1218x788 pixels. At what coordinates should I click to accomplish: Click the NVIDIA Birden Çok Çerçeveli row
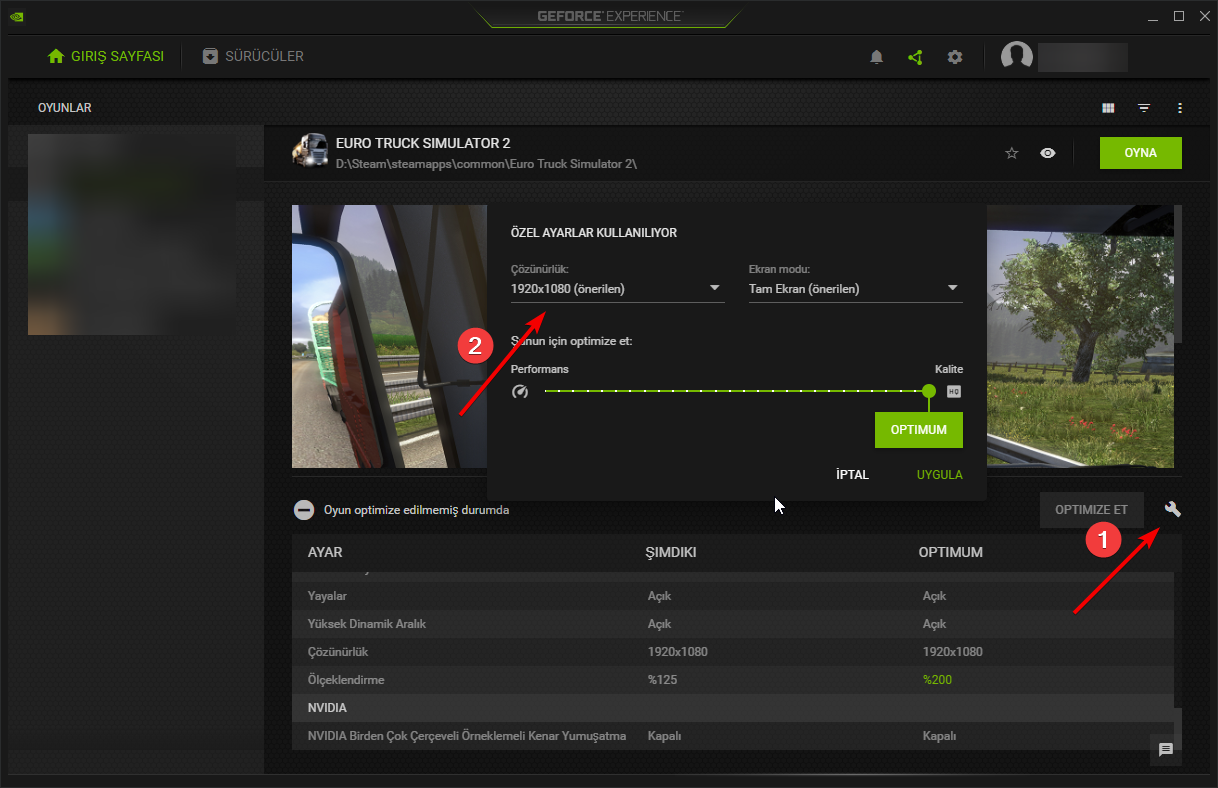coord(732,736)
